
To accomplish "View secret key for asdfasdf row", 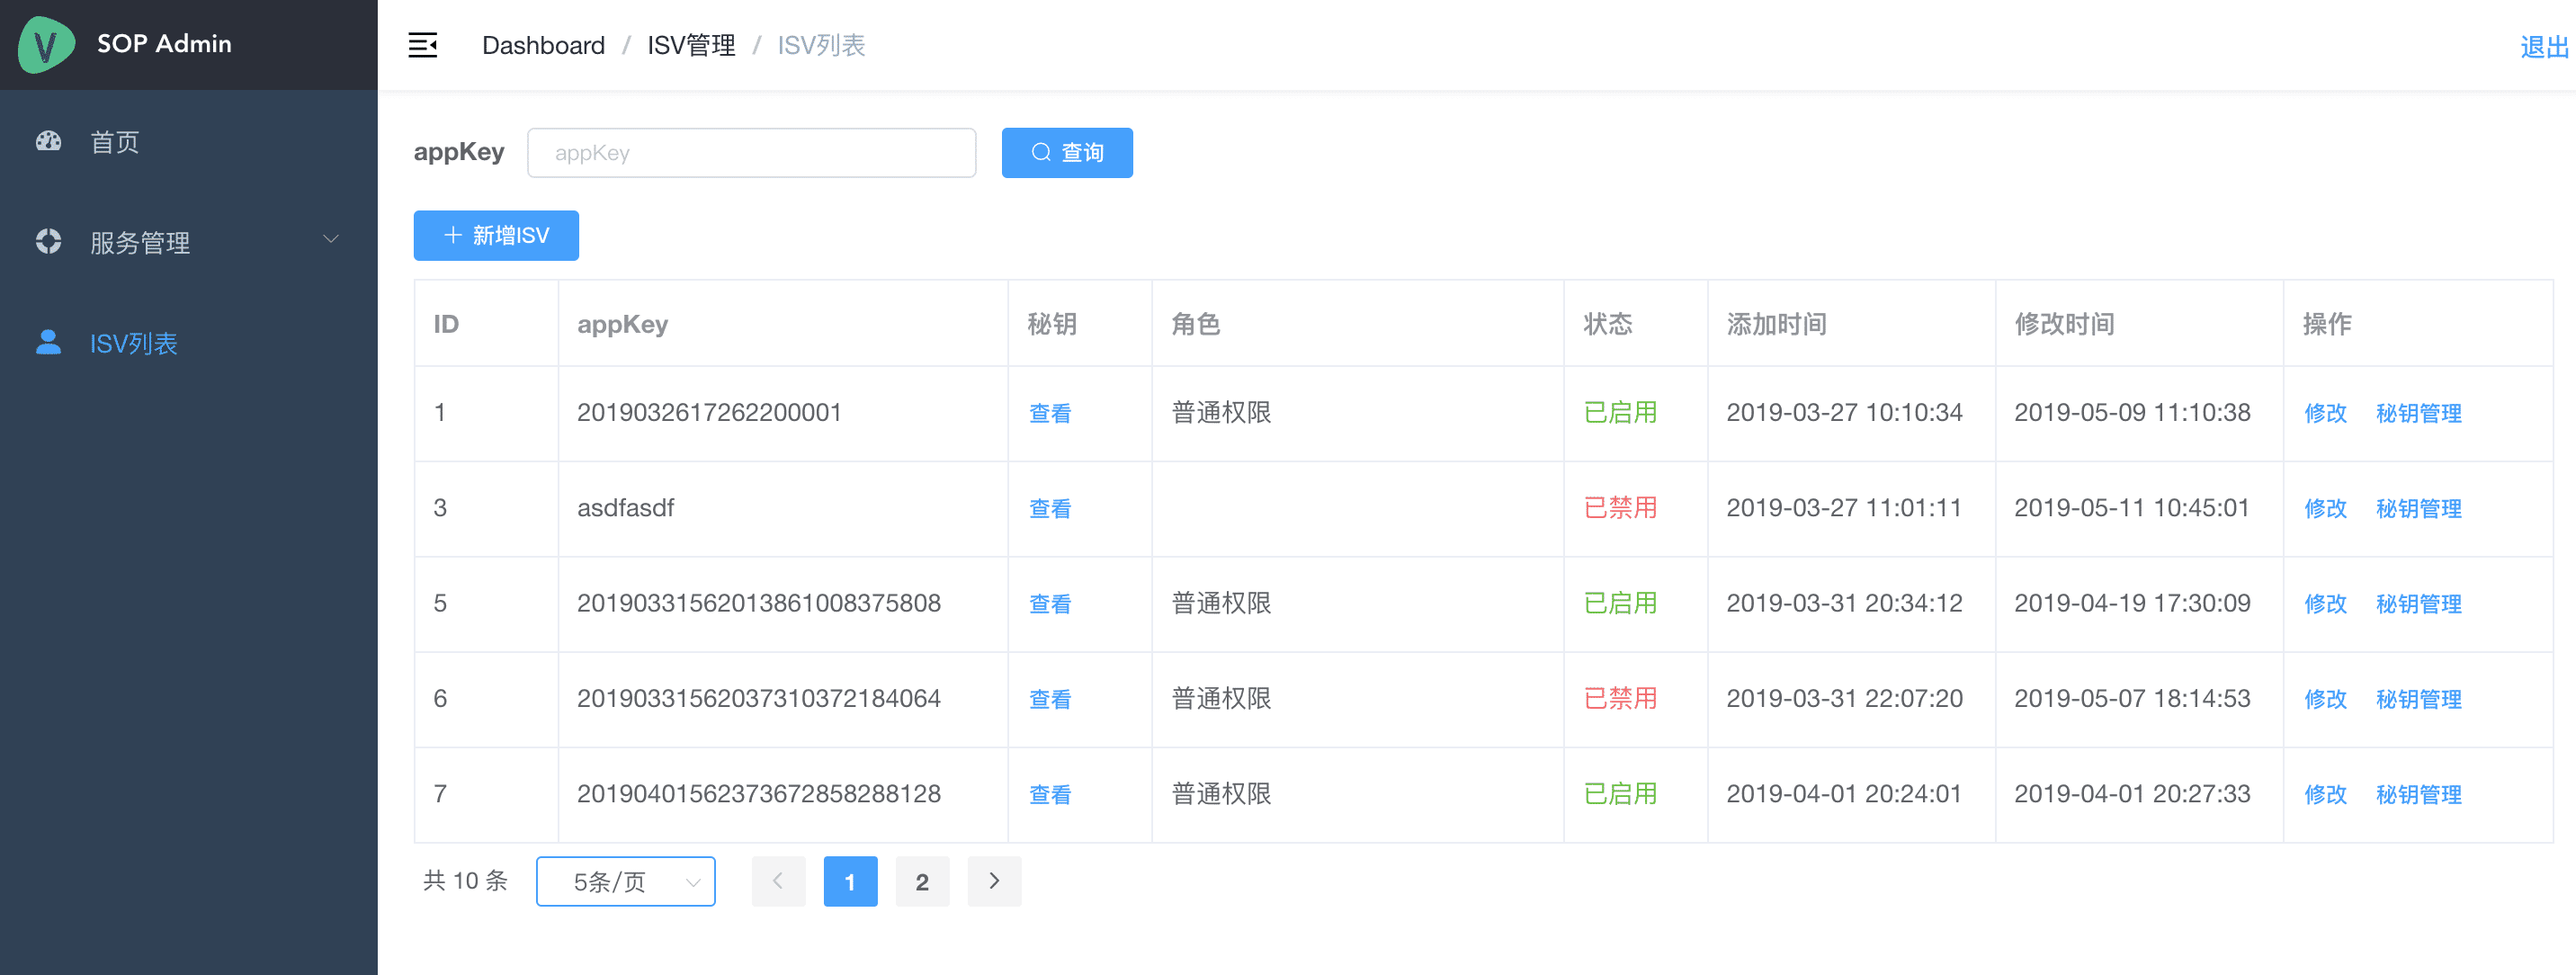I will click(x=1049, y=508).
